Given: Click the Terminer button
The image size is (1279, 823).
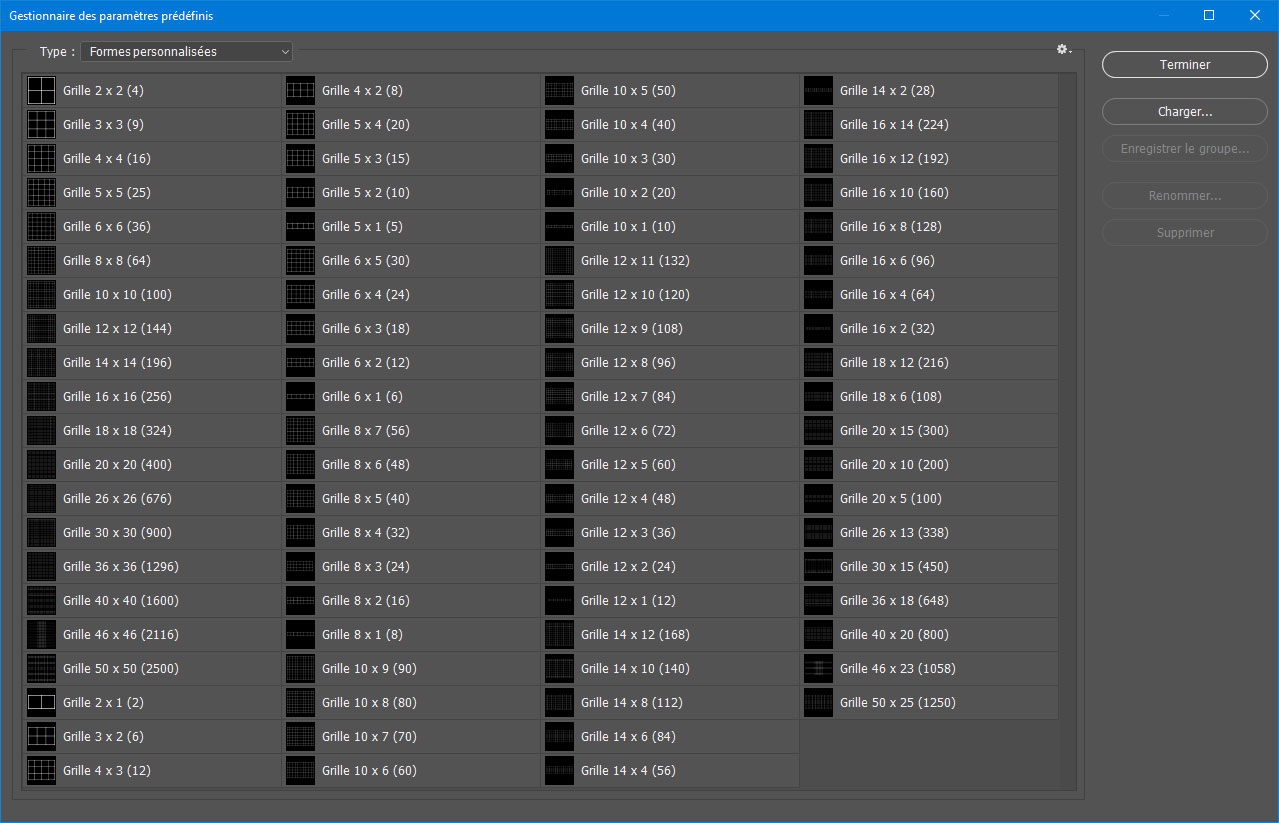Looking at the screenshot, I should 1184,64.
